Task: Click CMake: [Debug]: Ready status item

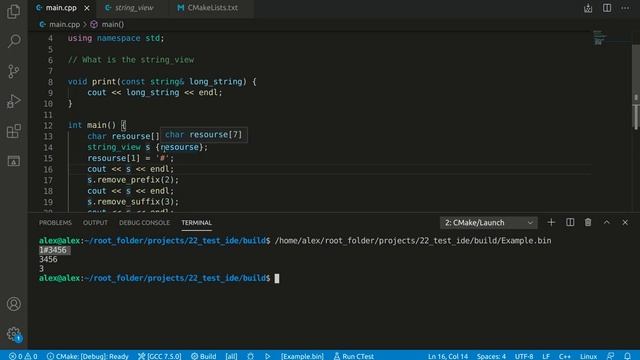Action: (x=88, y=356)
